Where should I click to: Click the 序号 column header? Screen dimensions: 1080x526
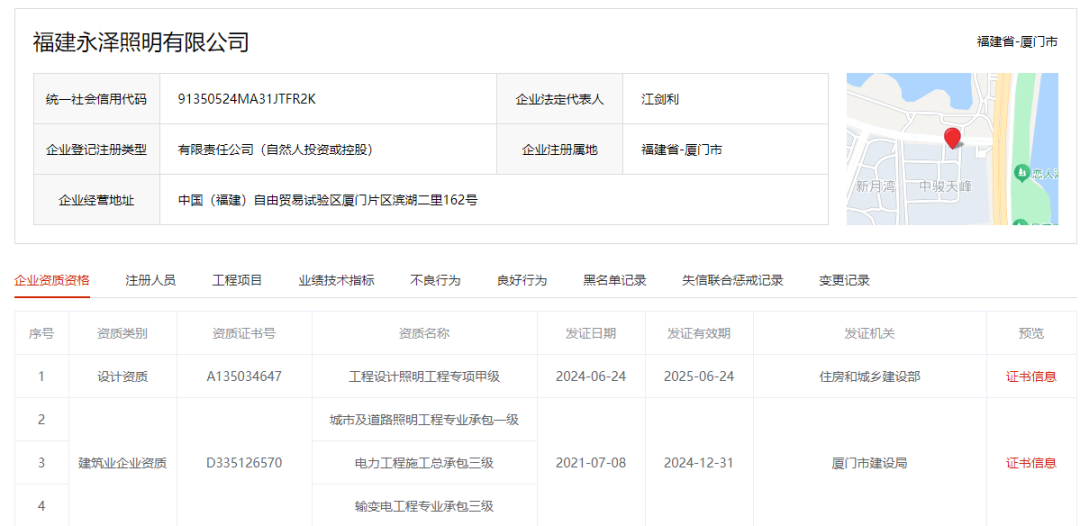pyautogui.click(x=41, y=333)
